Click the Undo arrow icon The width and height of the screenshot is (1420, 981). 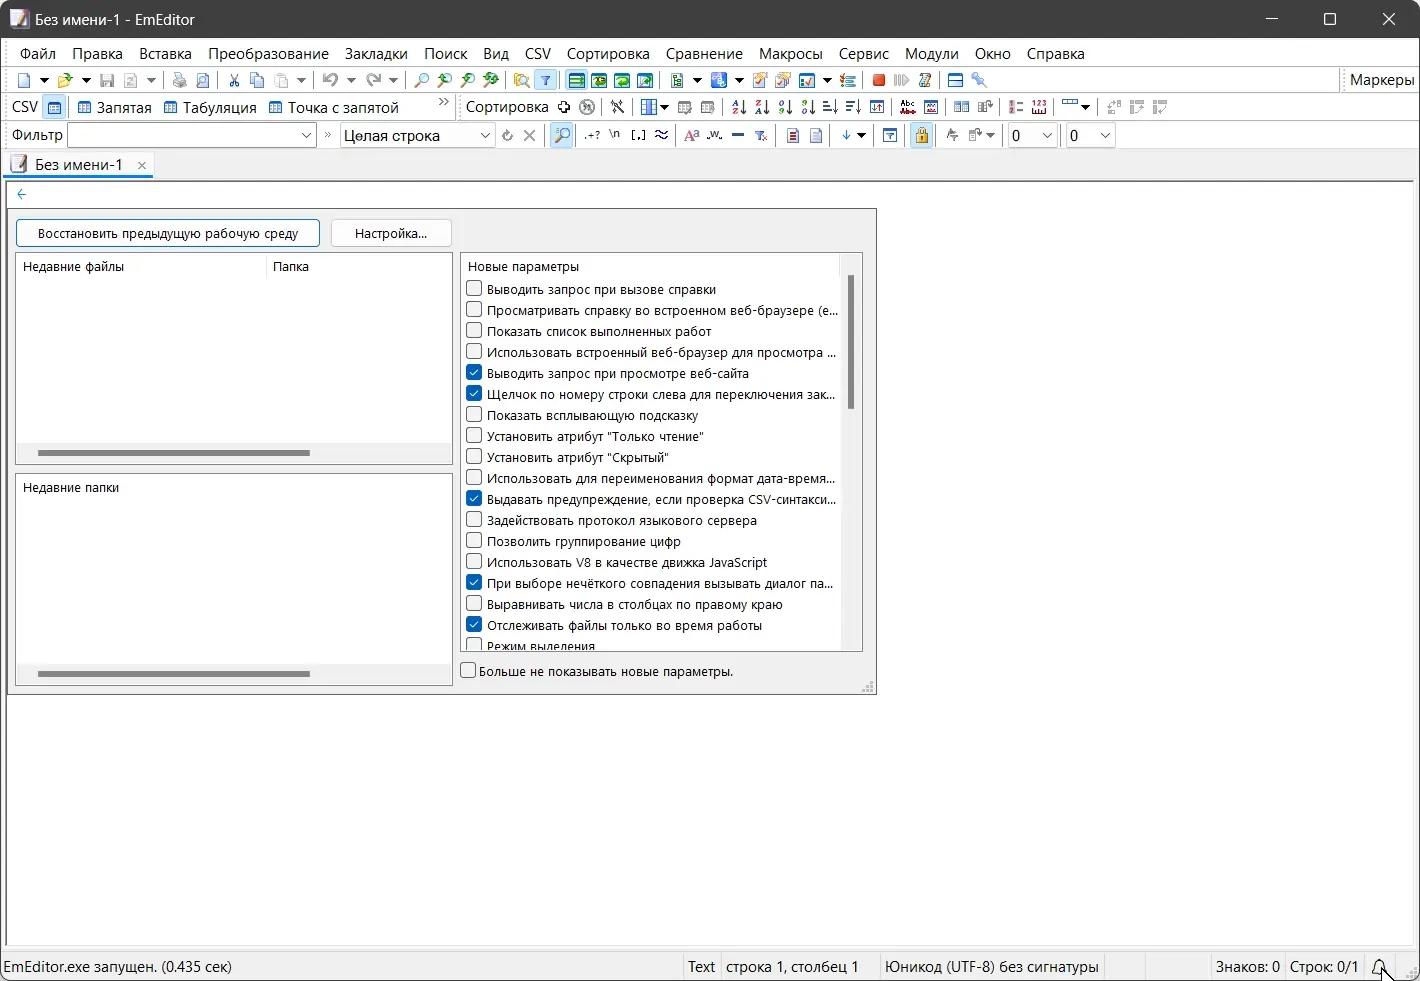tap(329, 80)
